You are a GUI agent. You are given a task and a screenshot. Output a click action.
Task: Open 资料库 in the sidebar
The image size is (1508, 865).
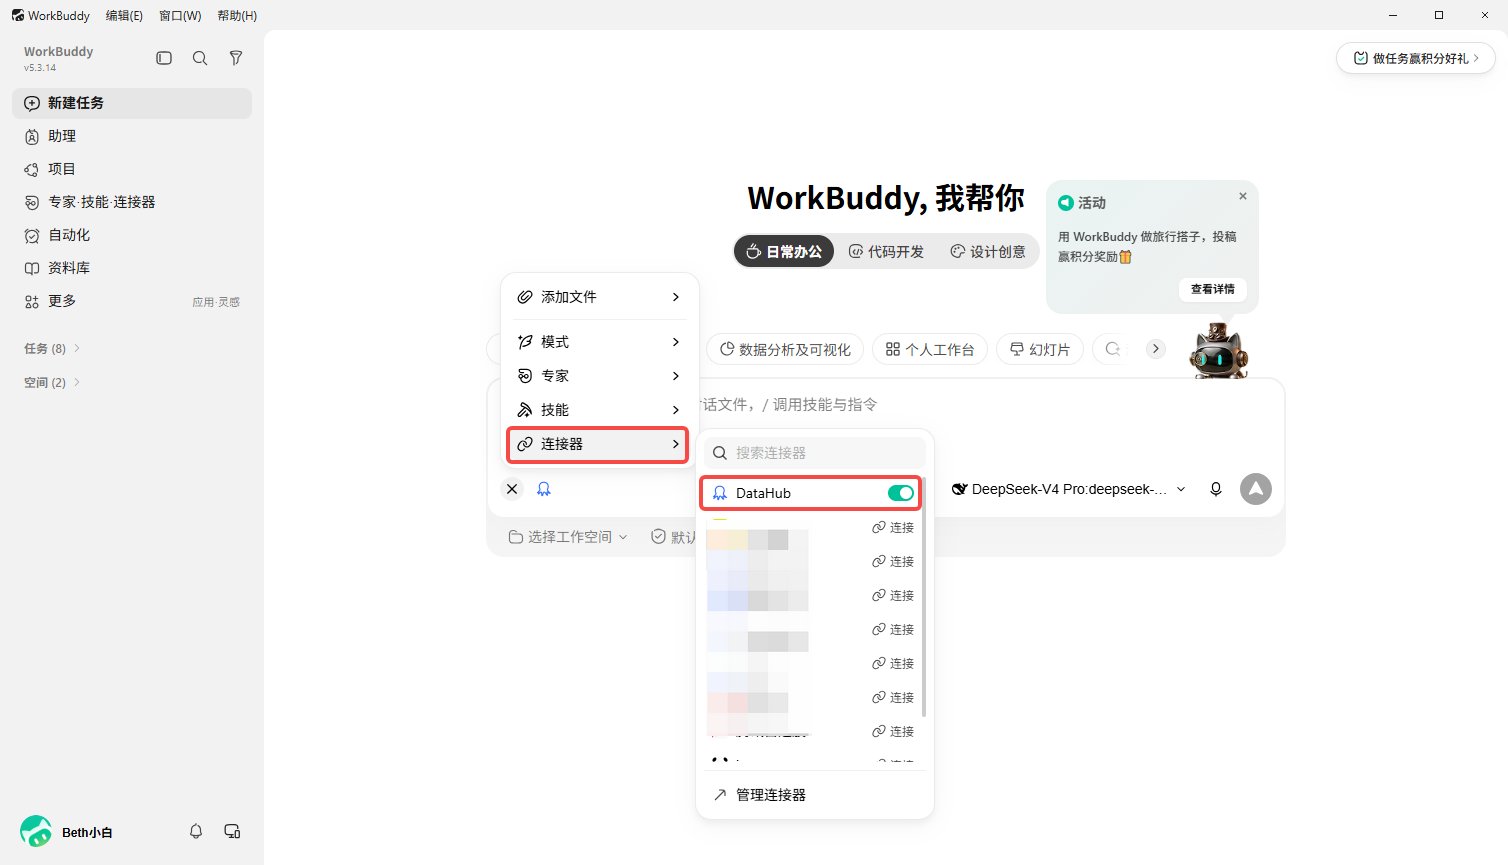click(132, 268)
